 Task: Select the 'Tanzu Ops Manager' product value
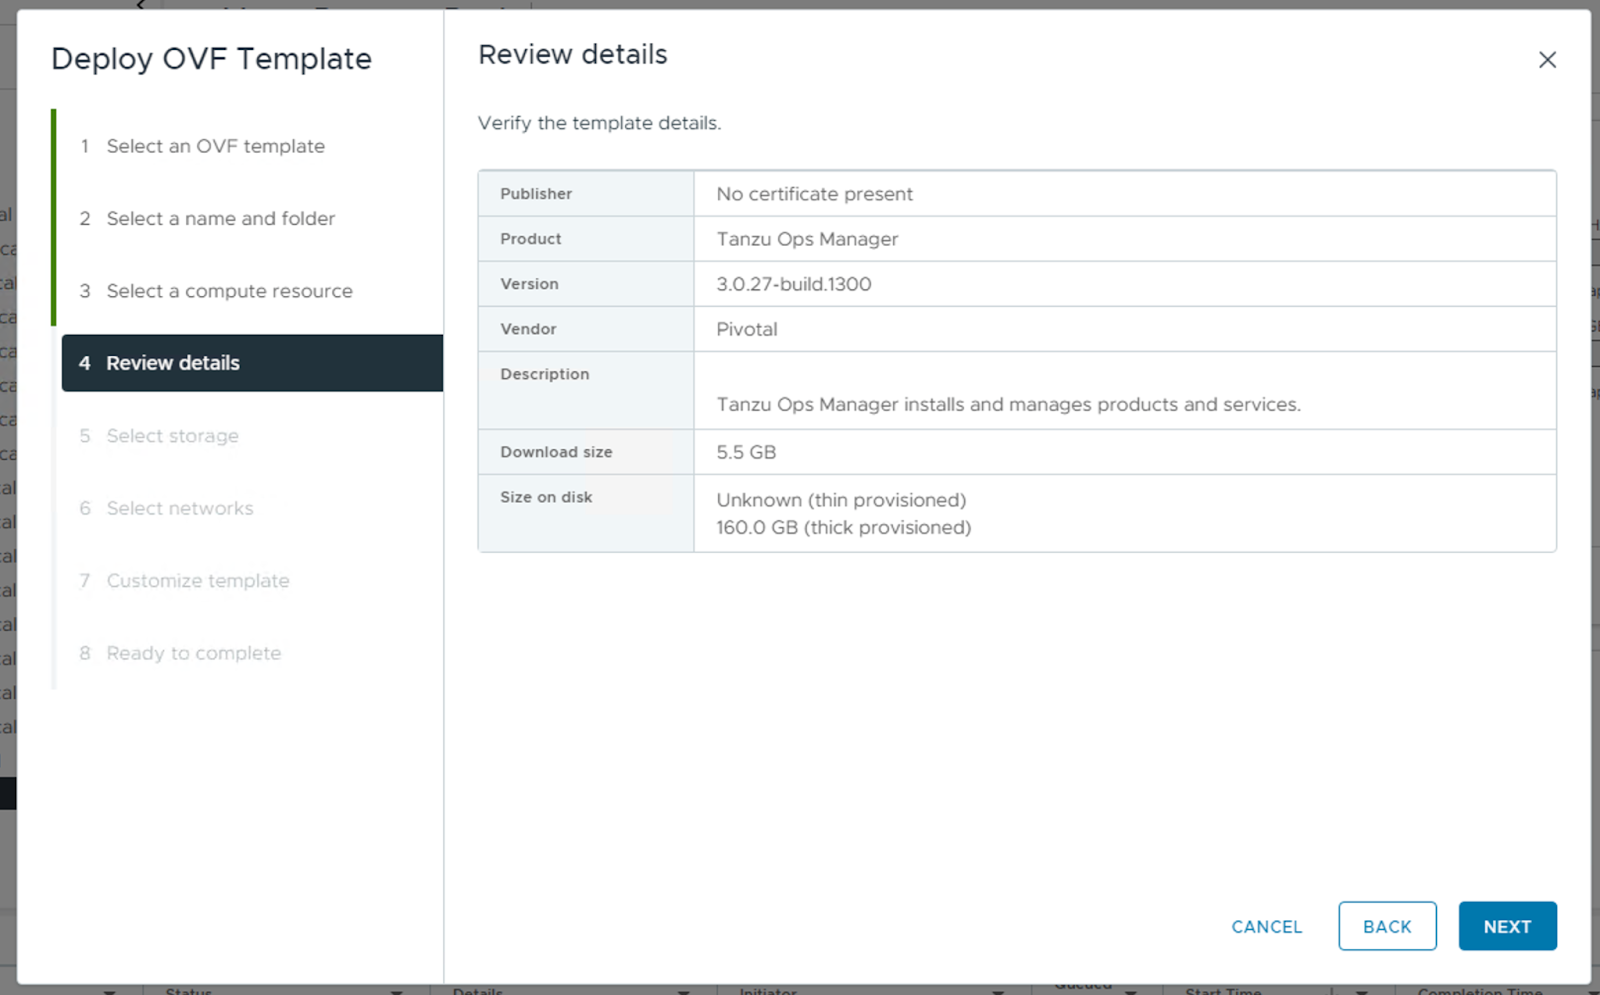click(807, 239)
